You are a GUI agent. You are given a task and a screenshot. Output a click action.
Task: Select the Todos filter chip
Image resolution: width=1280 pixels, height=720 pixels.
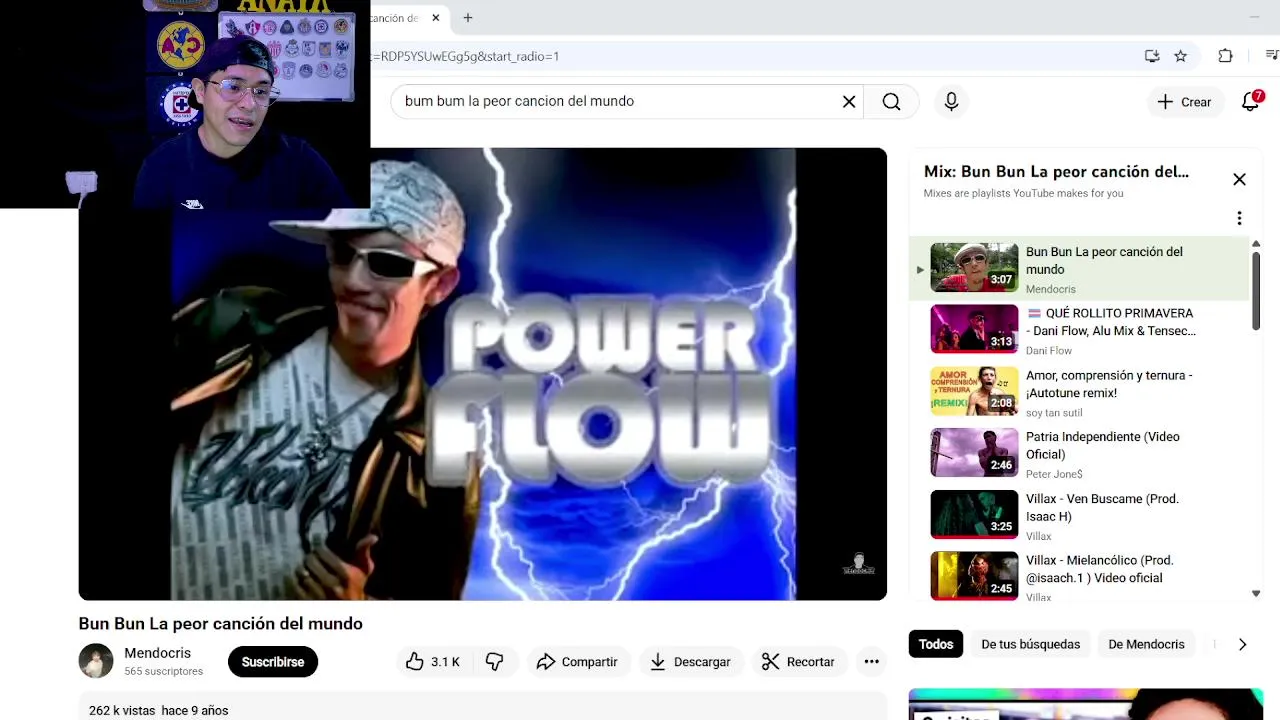(x=935, y=644)
